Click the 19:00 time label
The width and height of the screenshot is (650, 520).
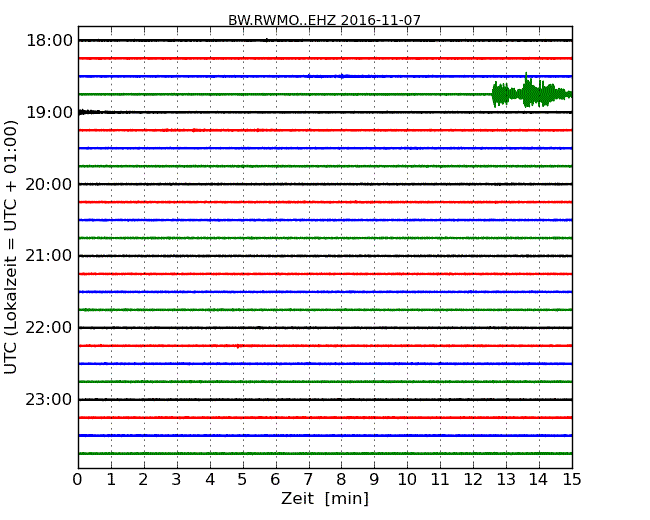[x=49, y=112]
